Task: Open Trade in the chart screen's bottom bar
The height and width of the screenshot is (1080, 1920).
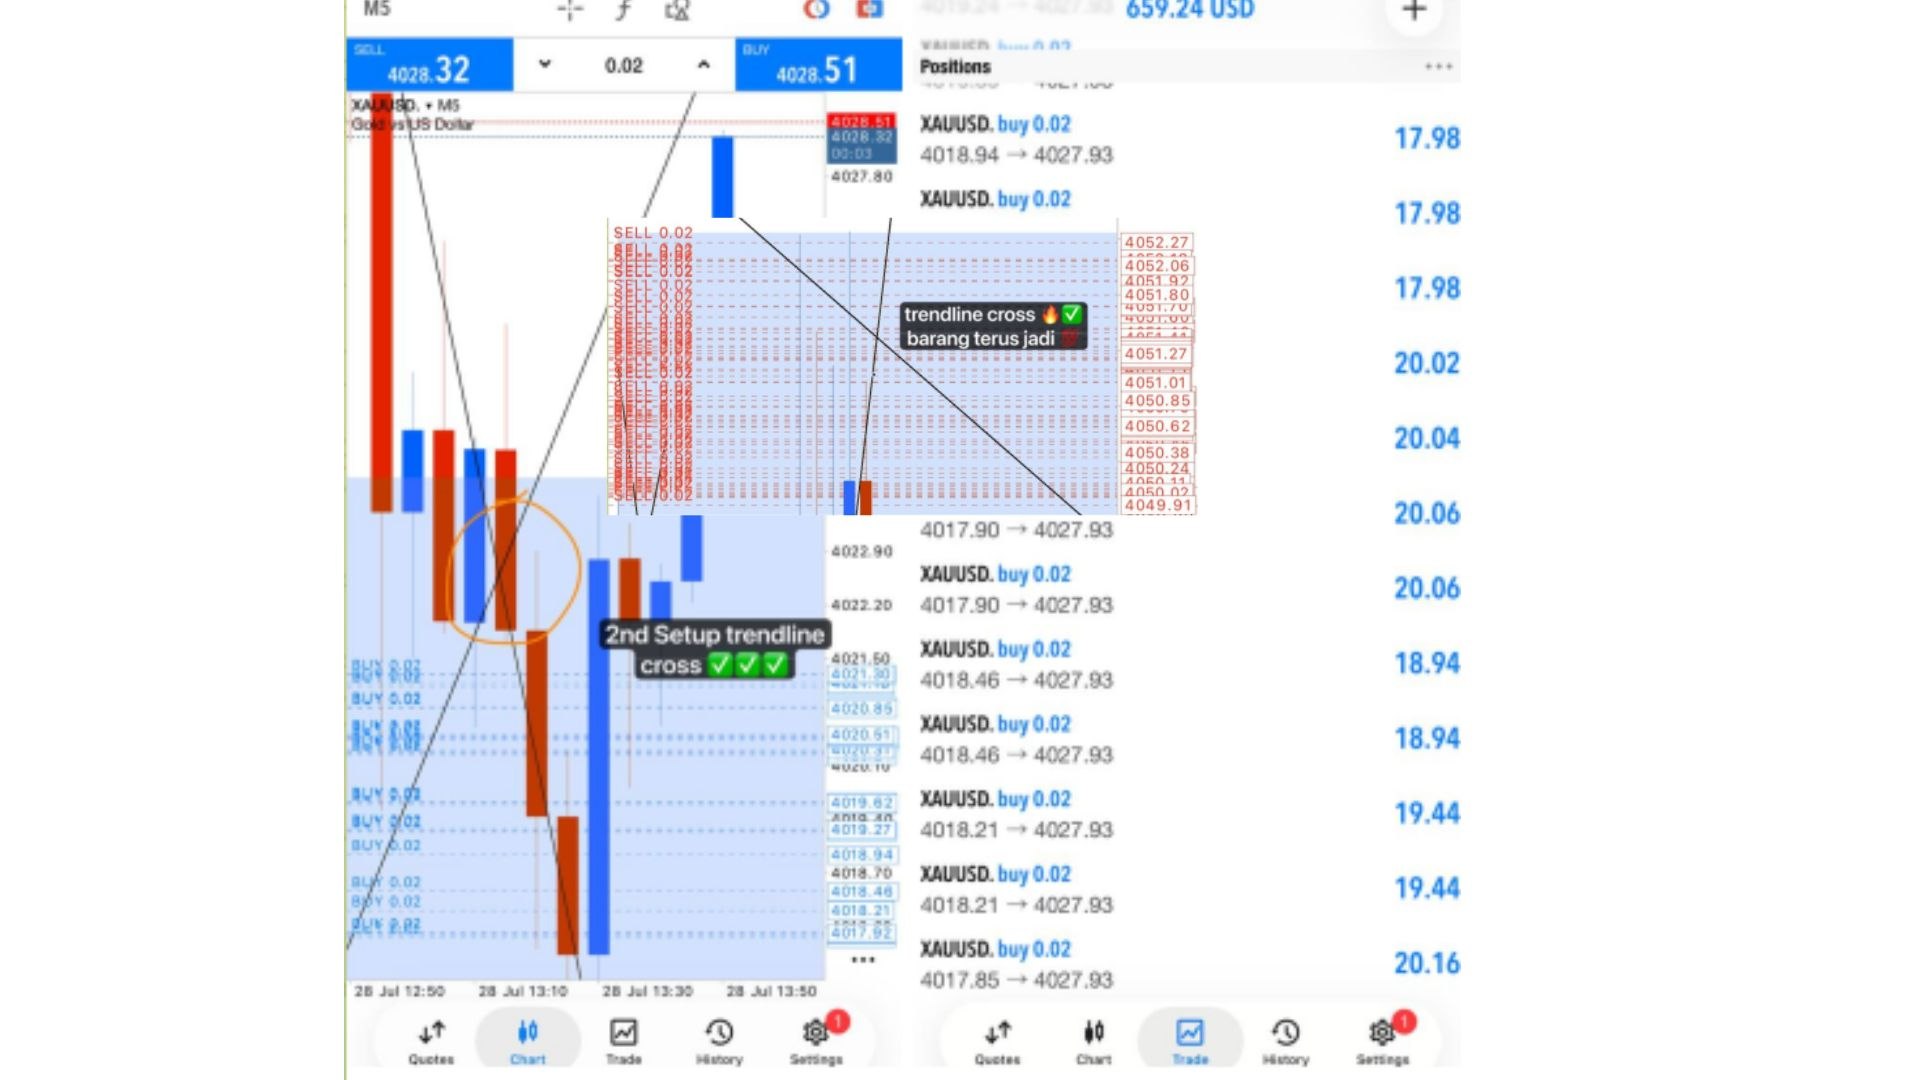Action: coord(623,1042)
